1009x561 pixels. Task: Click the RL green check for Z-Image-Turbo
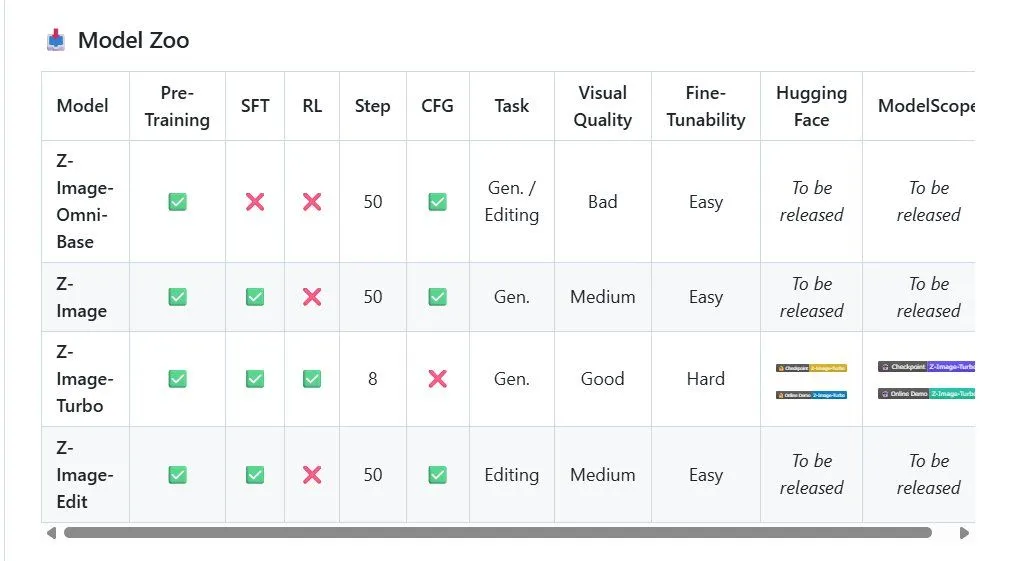tap(312, 379)
